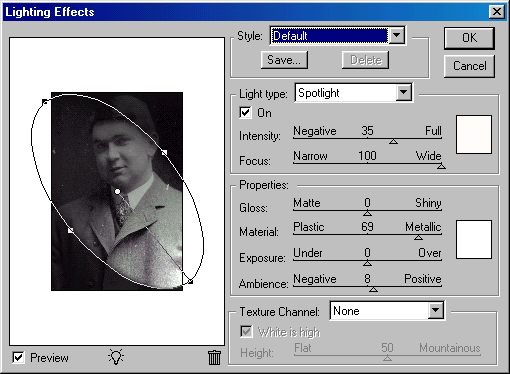Click the Exposure slider thumb
This screenshot has width=510, height=374.
click(367, 263)
